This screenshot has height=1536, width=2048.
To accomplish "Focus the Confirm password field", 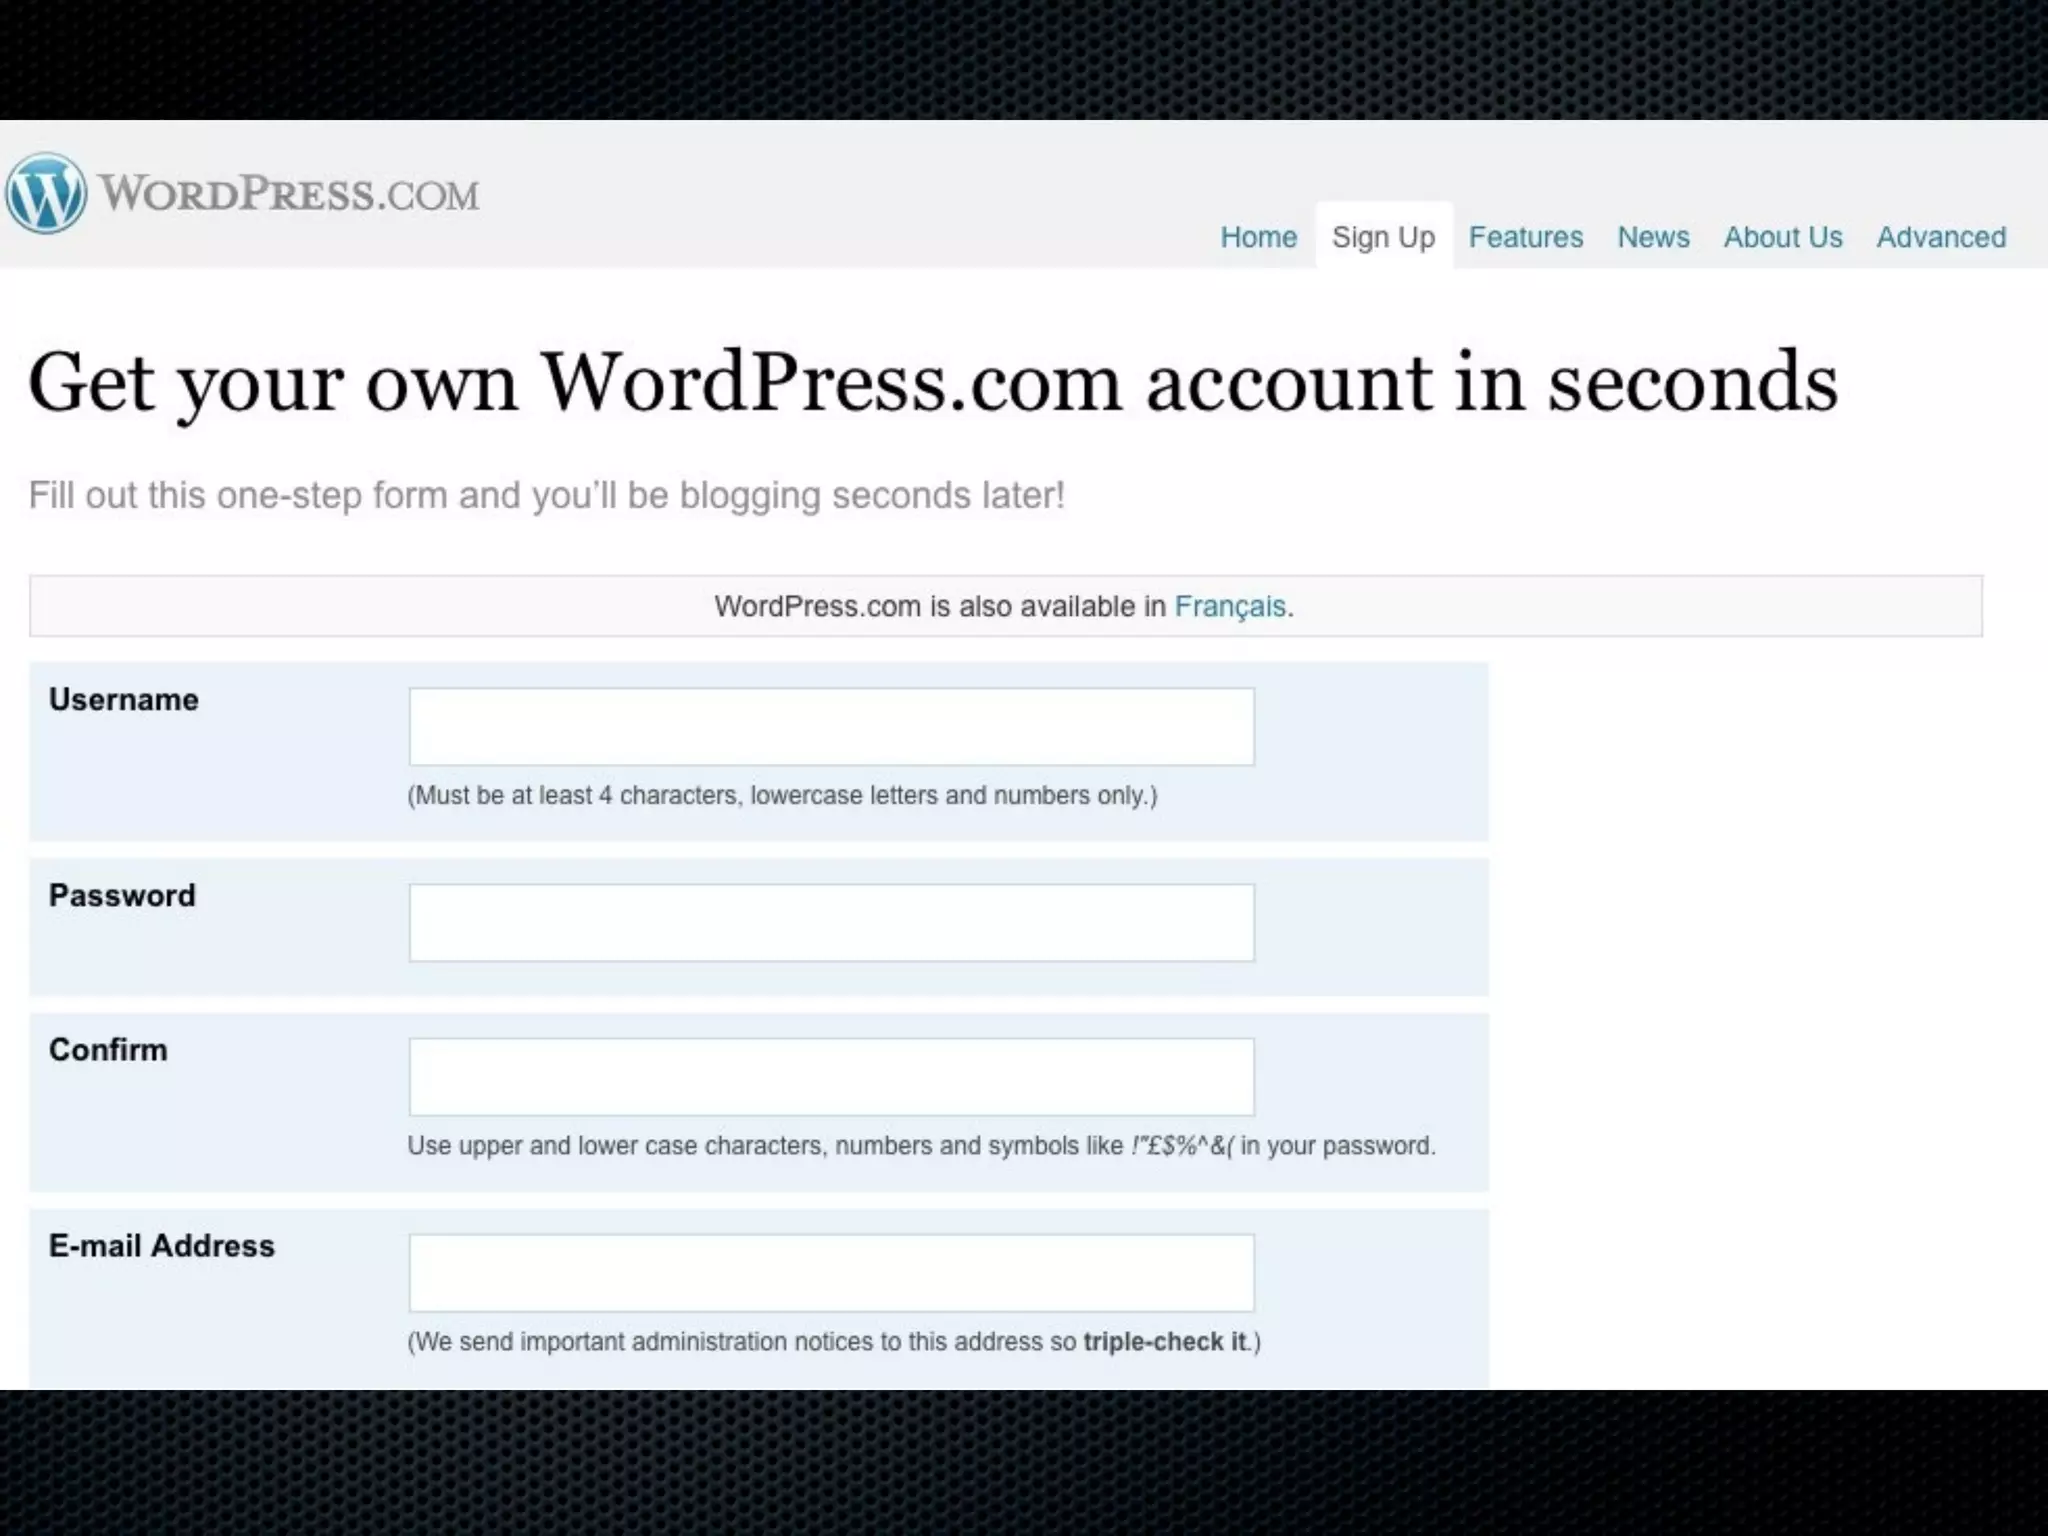I will pos(831,1077).
